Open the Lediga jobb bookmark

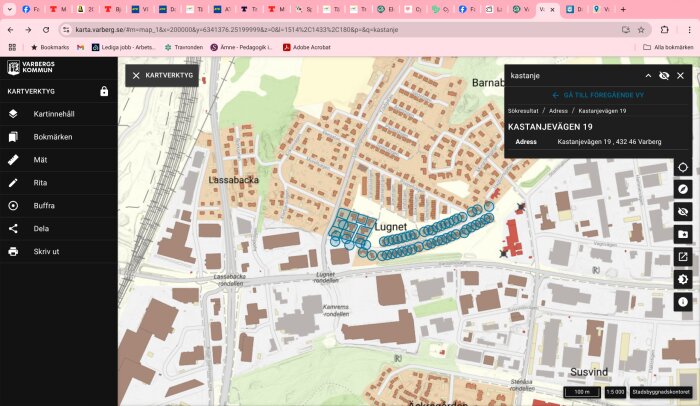[123, 47]
